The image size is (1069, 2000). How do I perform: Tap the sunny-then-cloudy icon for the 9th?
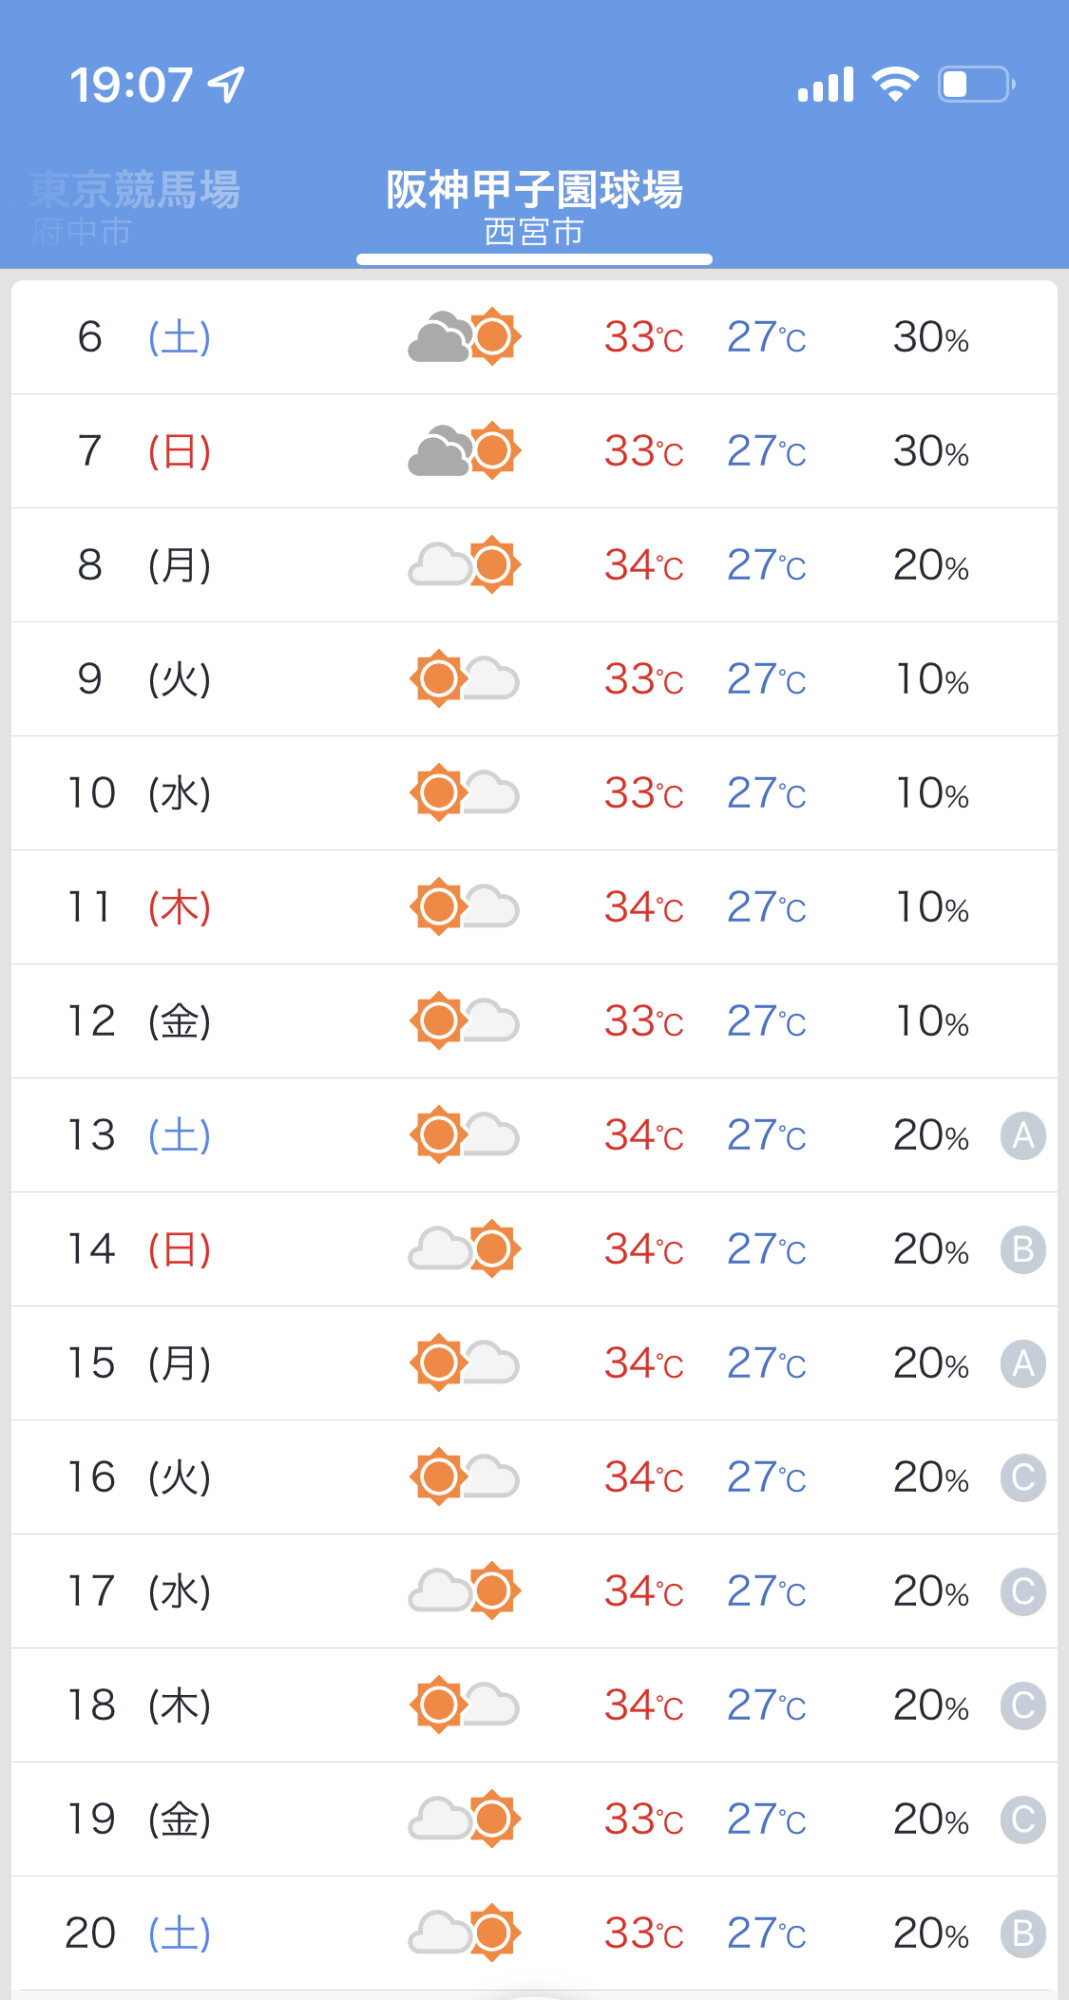[x=465, y=679]
